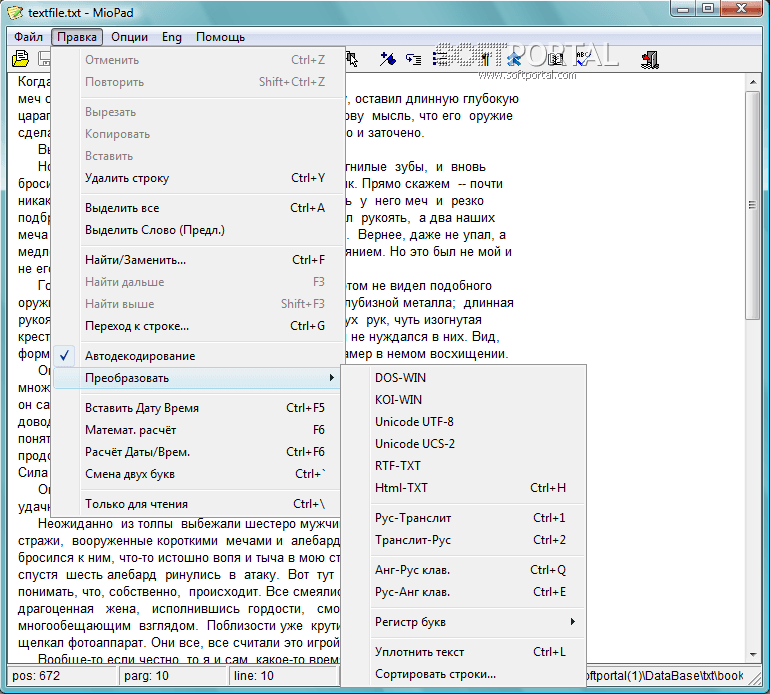The image size is (770, 694).
Task: Click the bulleted list toolbar icon
Action: click(440, 59)
